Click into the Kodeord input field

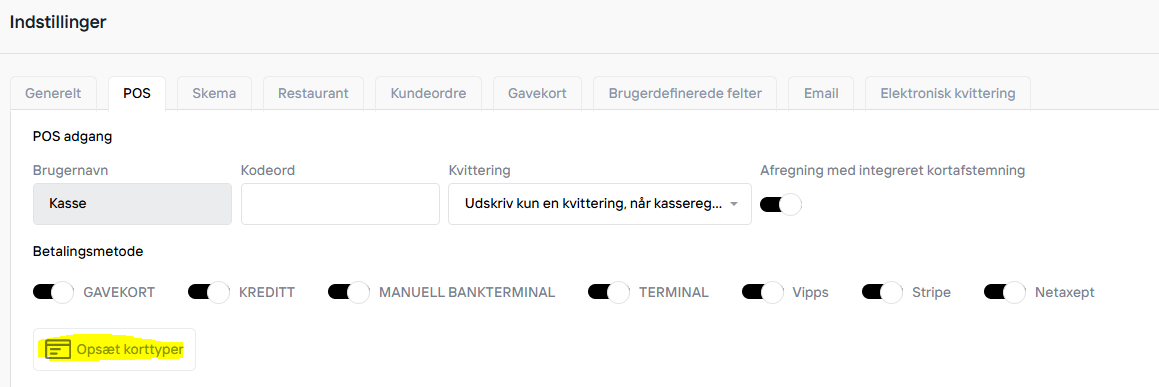click(340, 204)
